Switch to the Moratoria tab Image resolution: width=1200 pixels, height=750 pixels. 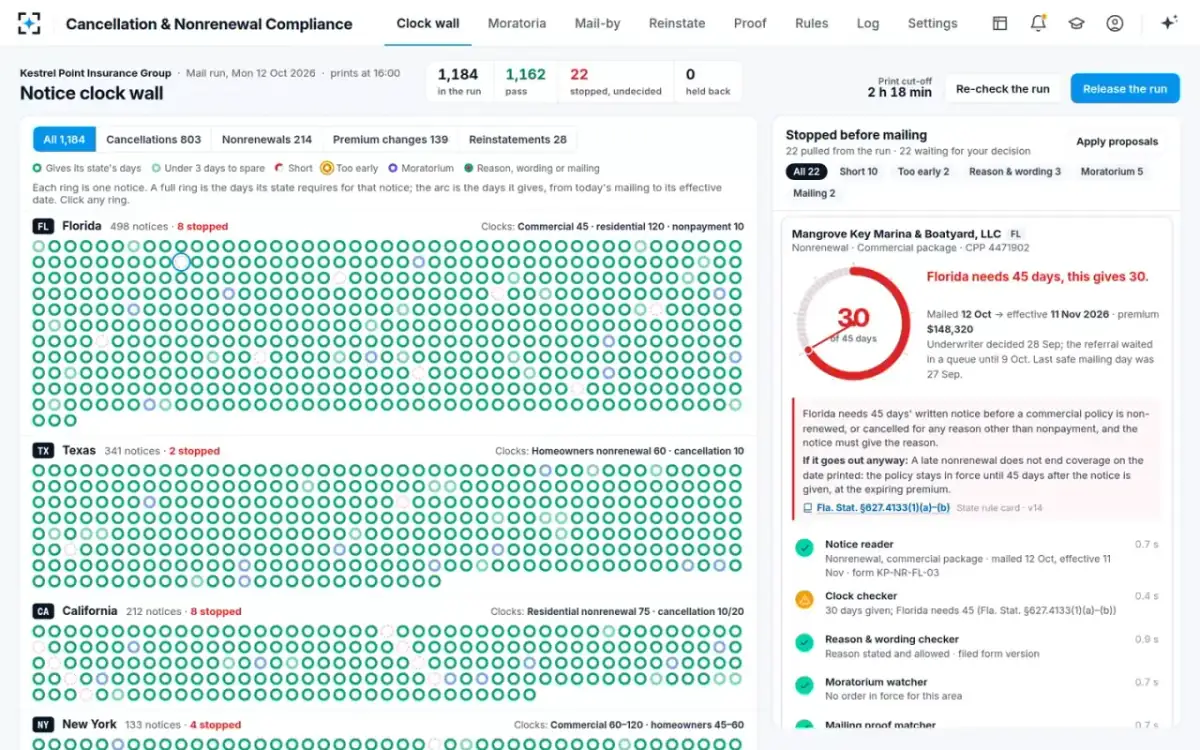point(517,23)
